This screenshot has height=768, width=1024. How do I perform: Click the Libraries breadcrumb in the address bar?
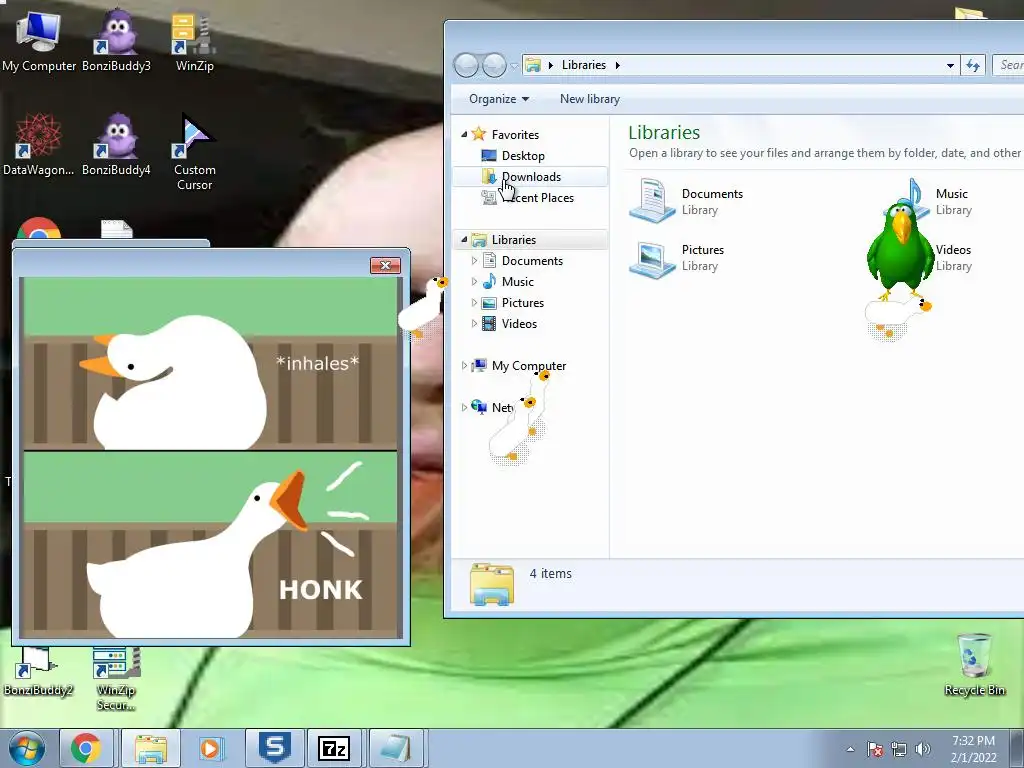tap(584, 65)
